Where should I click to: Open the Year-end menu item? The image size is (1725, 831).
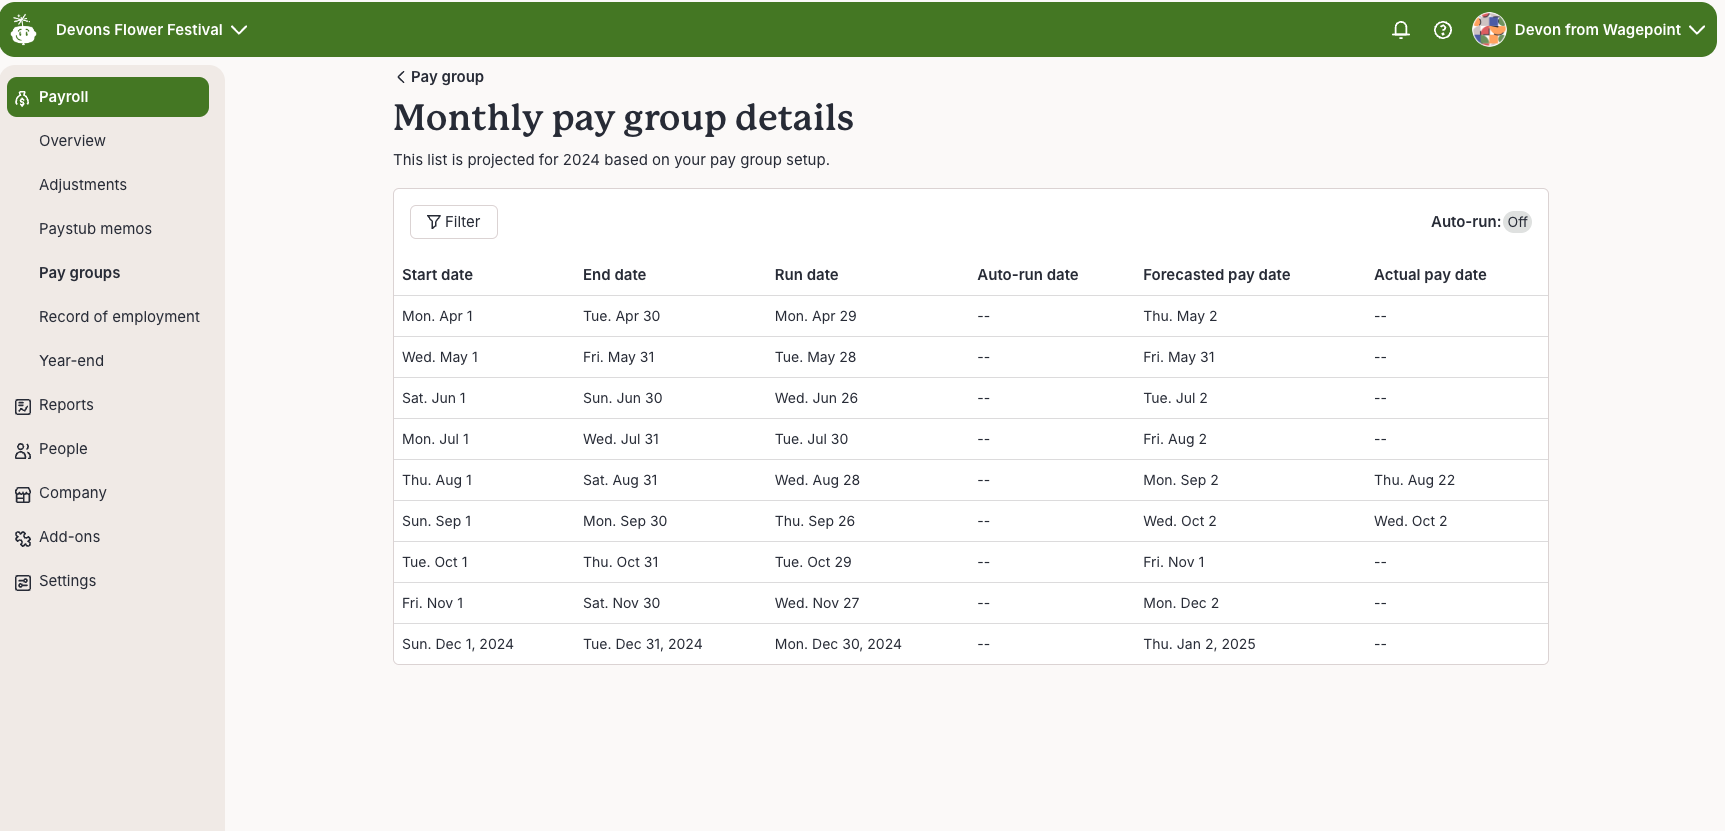[x=71, y=361]
